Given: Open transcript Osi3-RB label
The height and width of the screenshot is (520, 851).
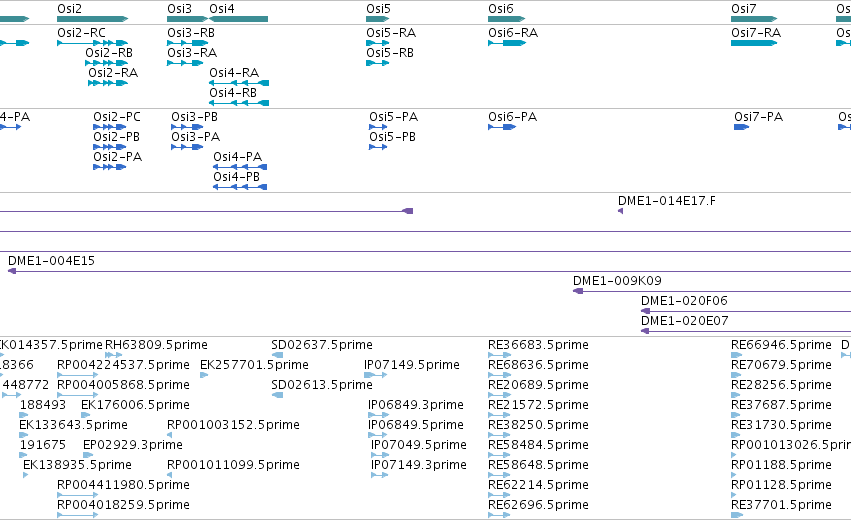Looking at the screenshot, I should pos(191,33).
